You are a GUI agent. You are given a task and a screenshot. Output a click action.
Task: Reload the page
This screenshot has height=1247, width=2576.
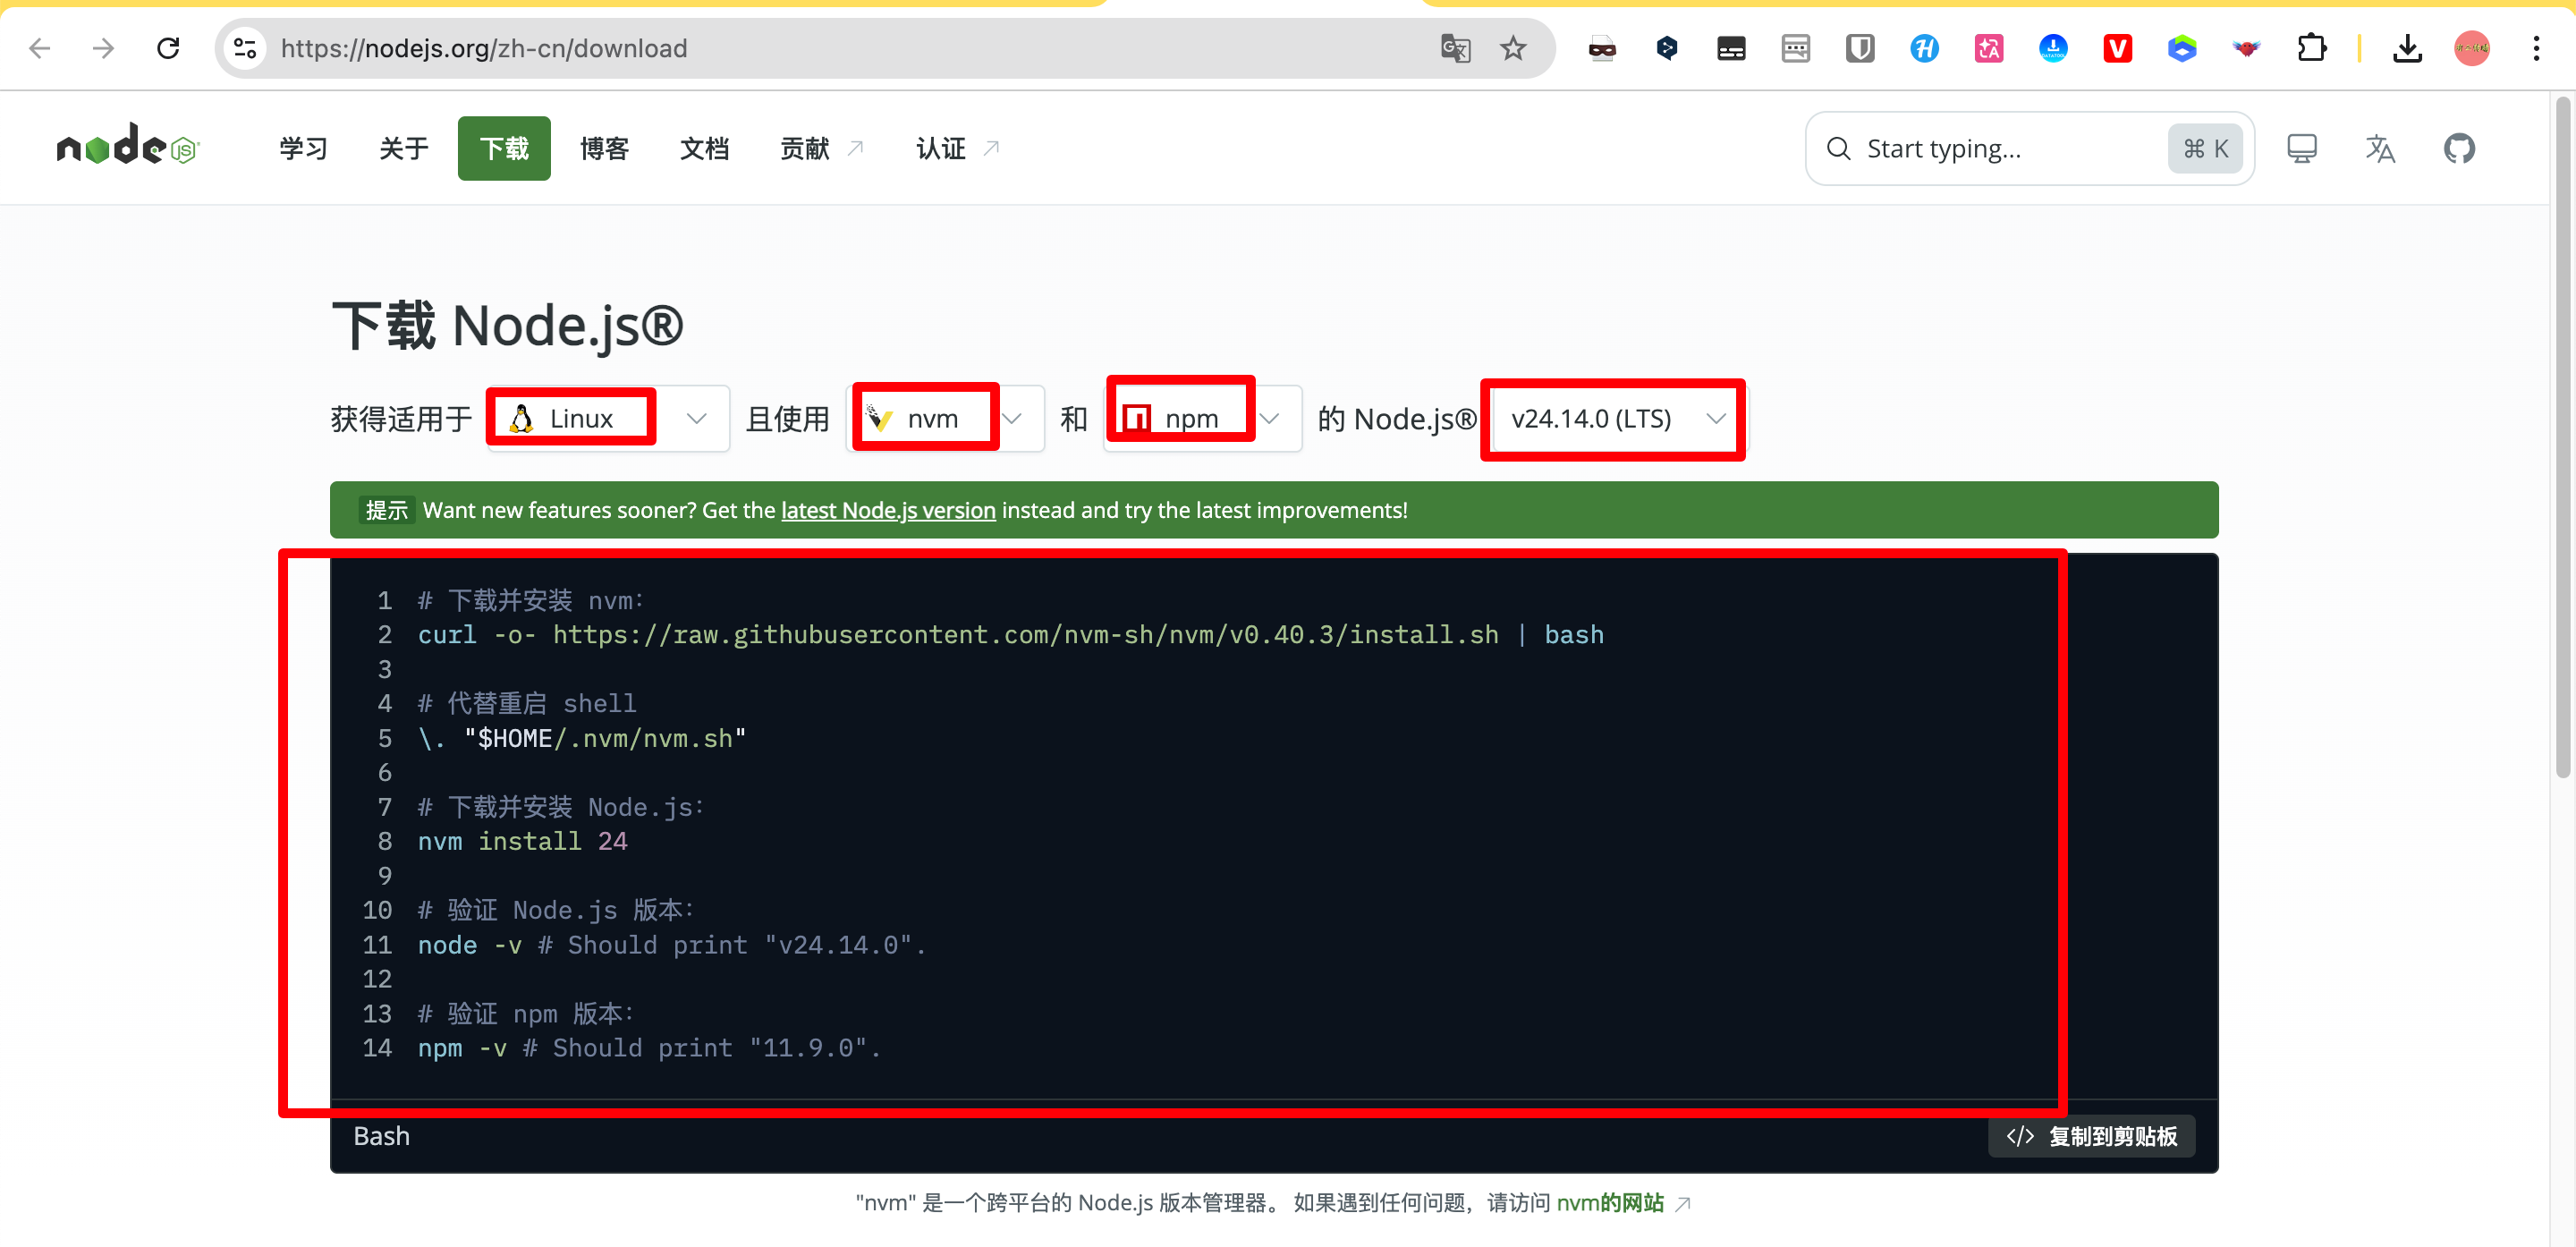168,48
